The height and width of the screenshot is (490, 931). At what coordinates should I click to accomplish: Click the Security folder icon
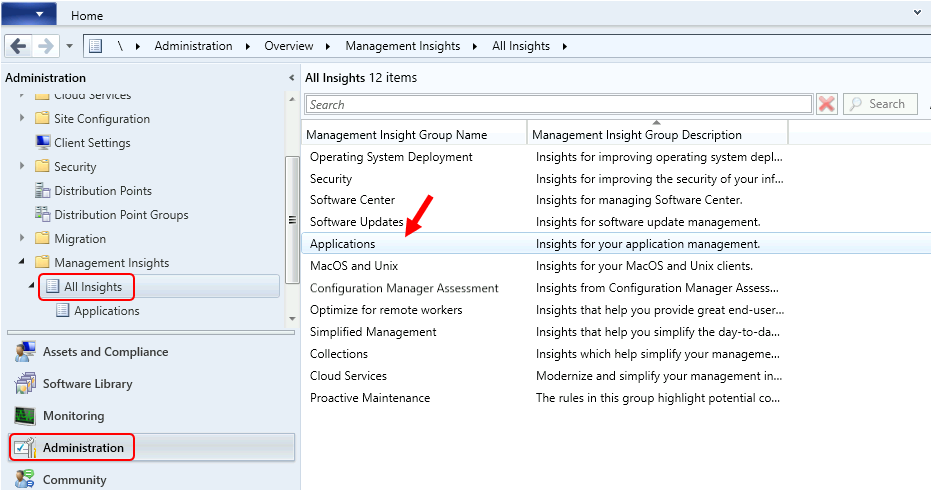(x=42, y=166)
